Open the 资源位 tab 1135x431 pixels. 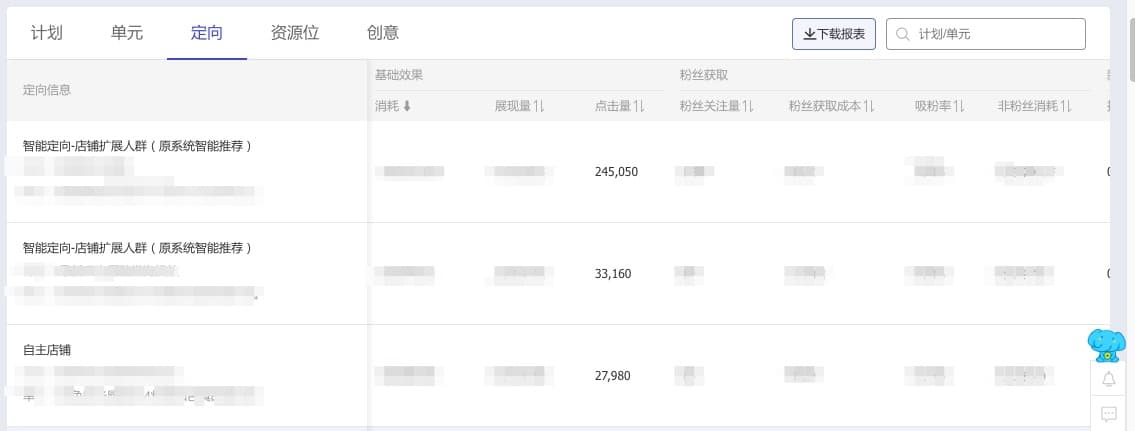click(x=295, y=33)
